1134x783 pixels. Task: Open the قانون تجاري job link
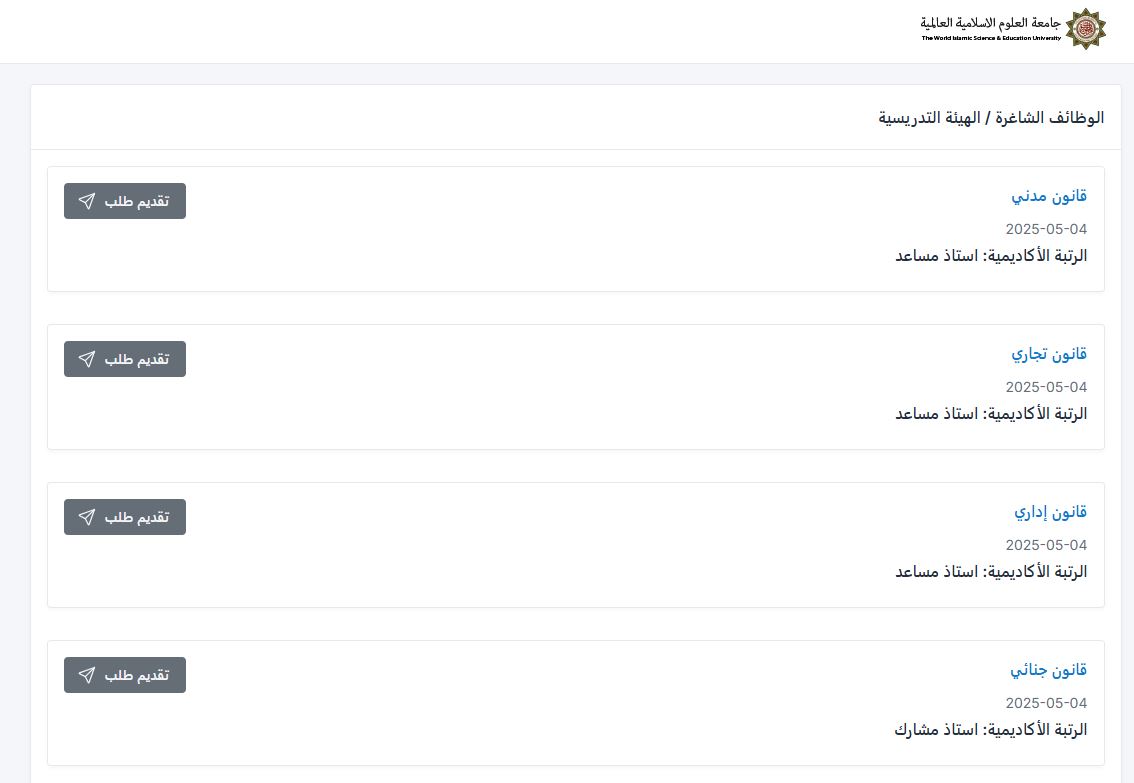tap(1048, 354)
